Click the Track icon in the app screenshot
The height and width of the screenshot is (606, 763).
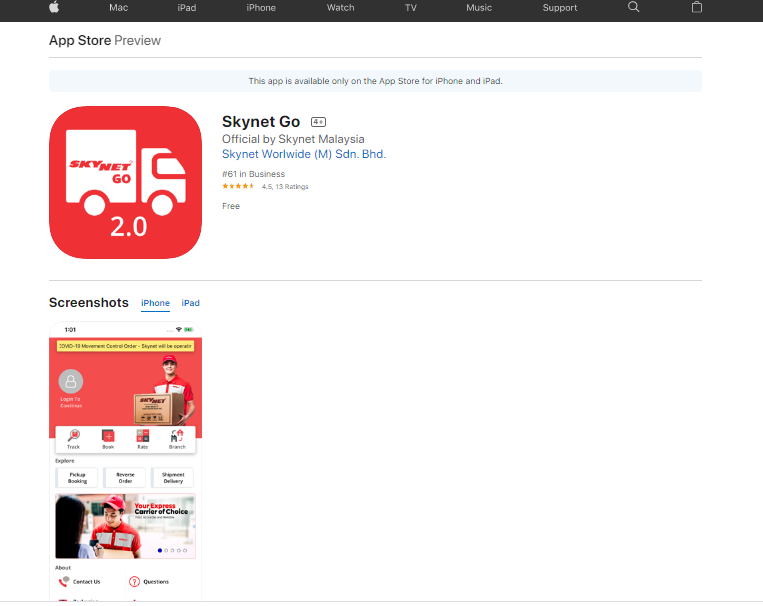73,436
